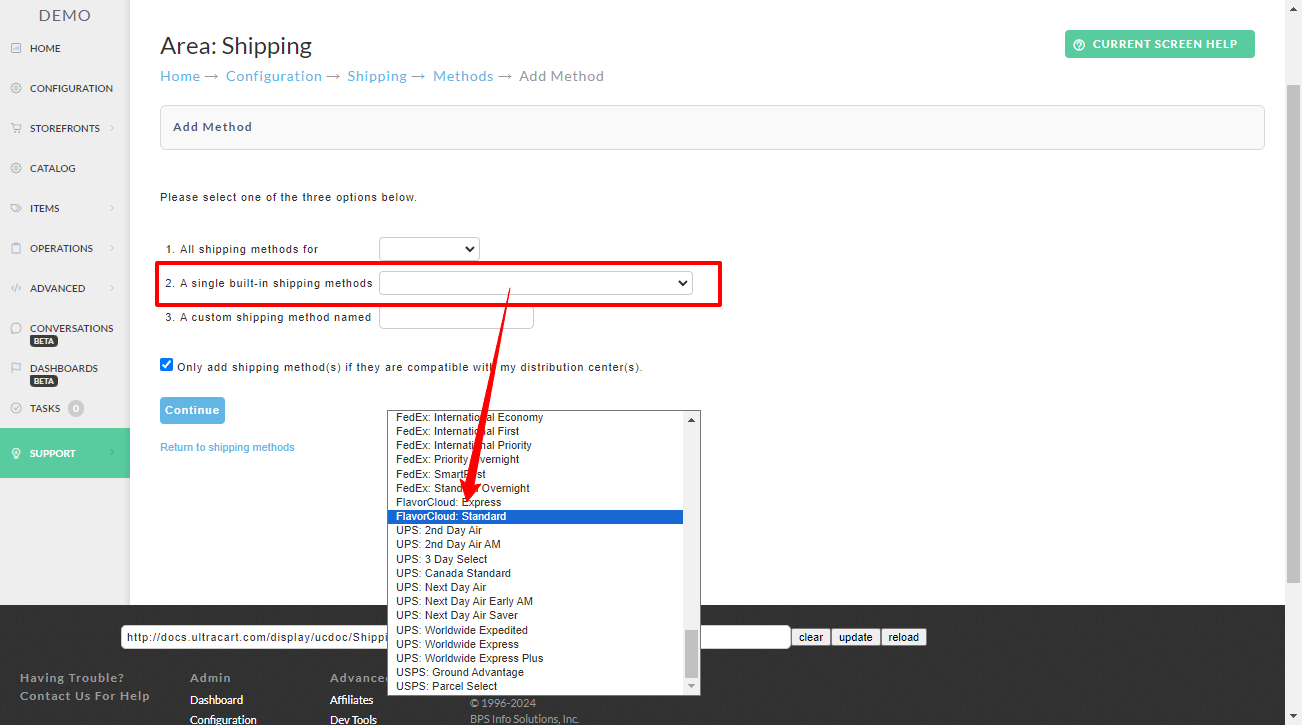Click the reload button
The width and height of the screenshot is (1302, 725).
click(x=903, y=637)
